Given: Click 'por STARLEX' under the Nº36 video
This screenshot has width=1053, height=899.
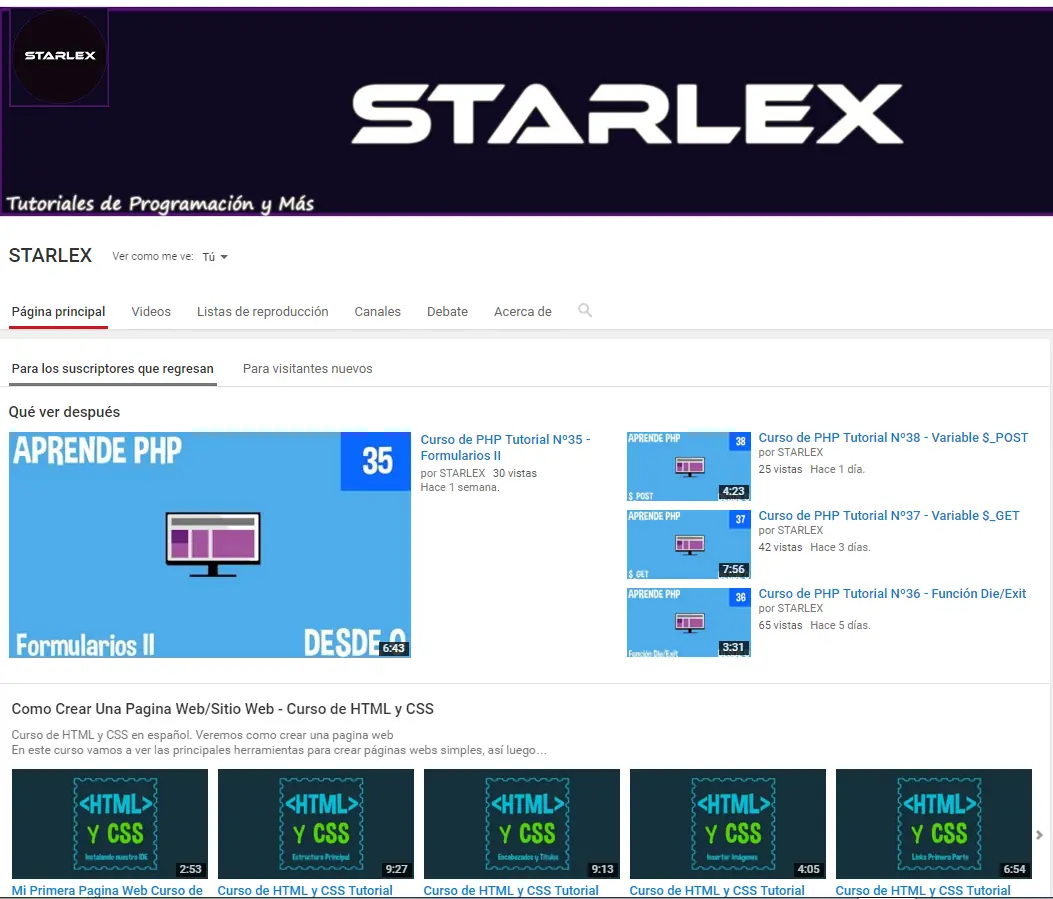Looking at the screenshot, I should pos(790,608).
